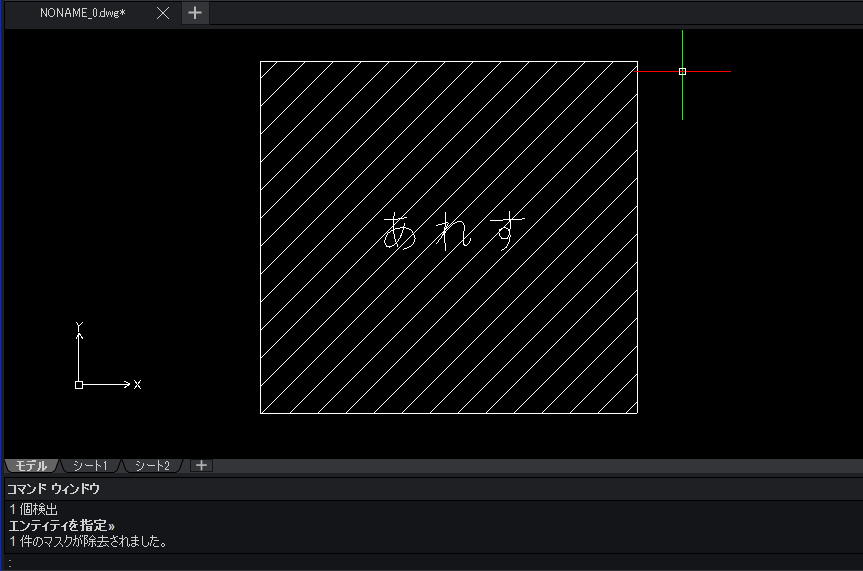Select the す character in the drawing
863x571 pixels.
507,230
